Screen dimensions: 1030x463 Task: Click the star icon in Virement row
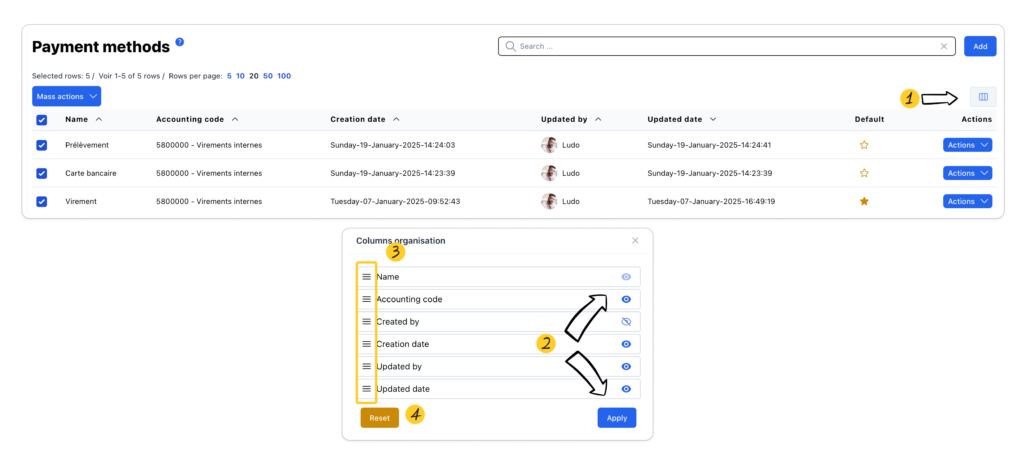point(864,201)
